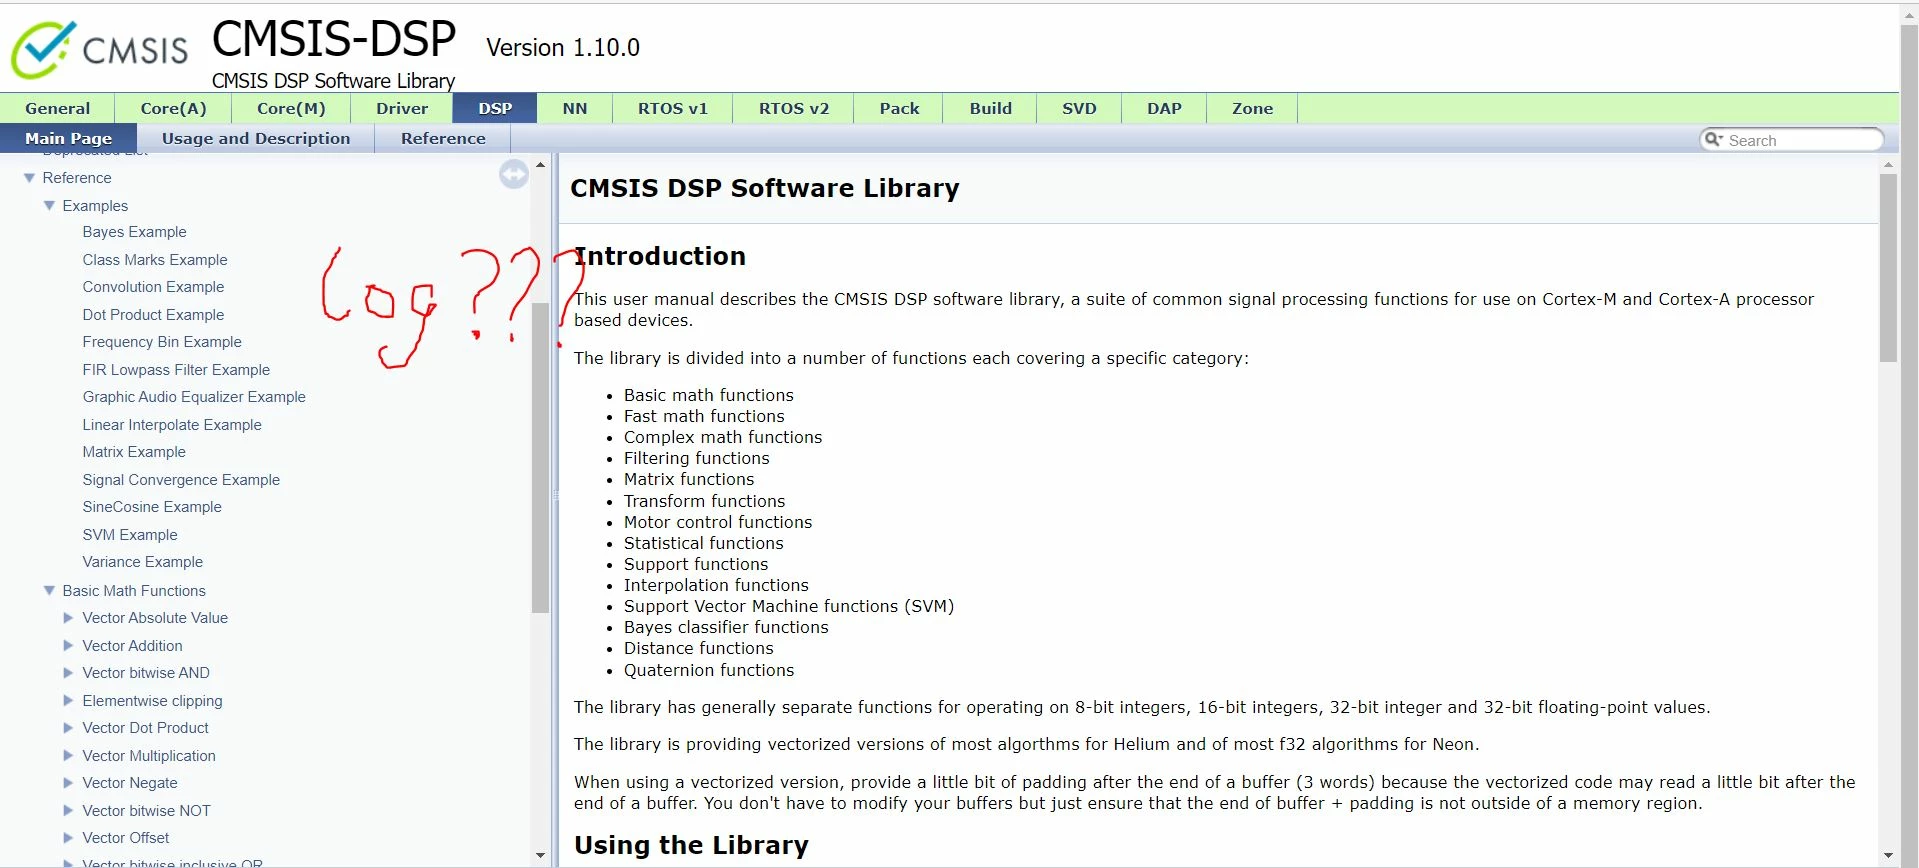Click the CMSIS logo
1919x868 pixels.
(x=100, y=49)
